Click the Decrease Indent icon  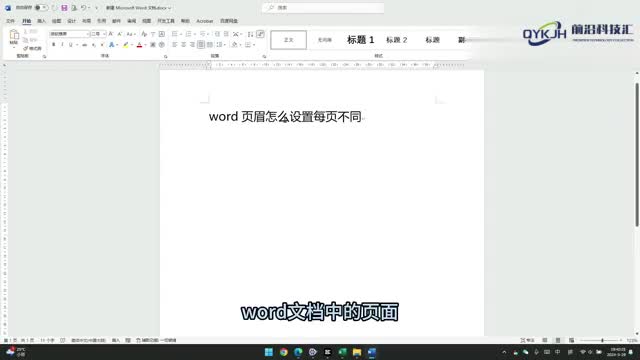click(x=217, y=34)
